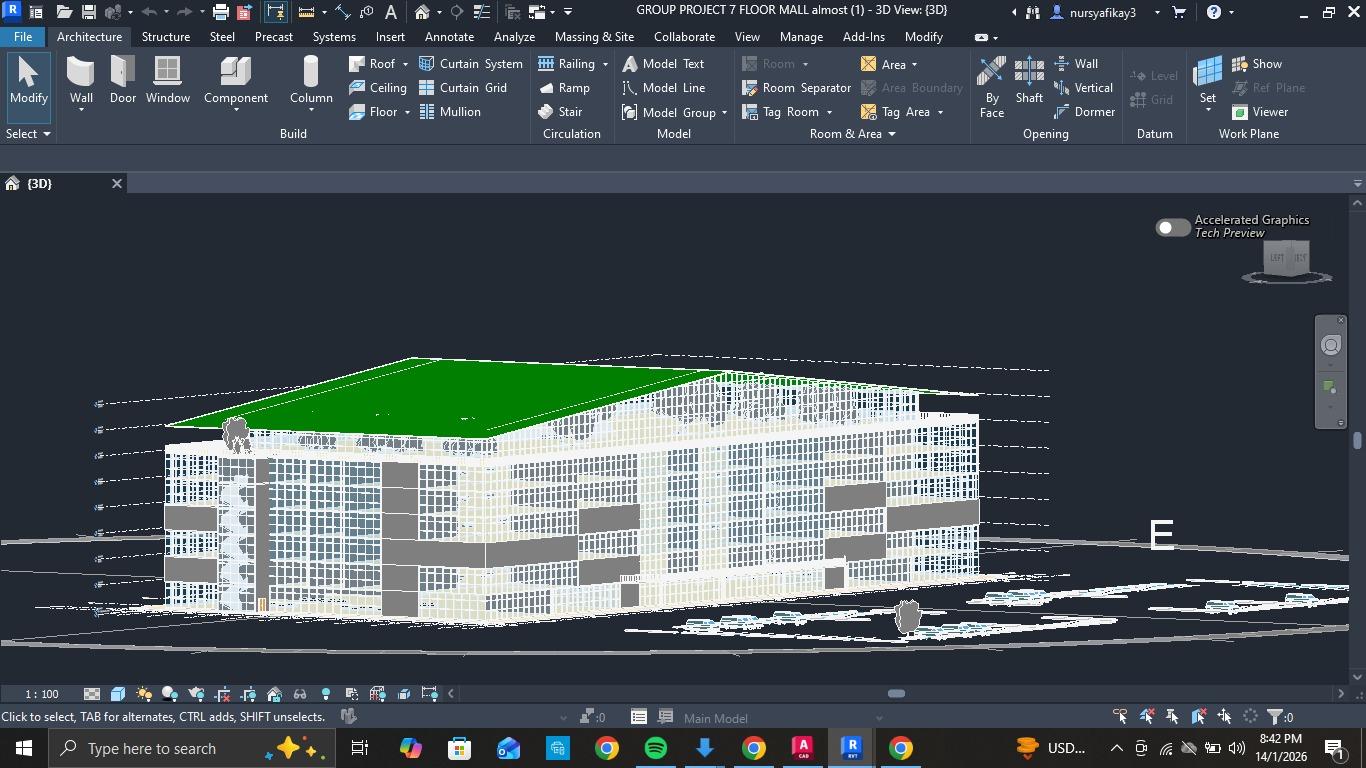
Task: Click the Stair tool
Action: (x=560, y=112)
